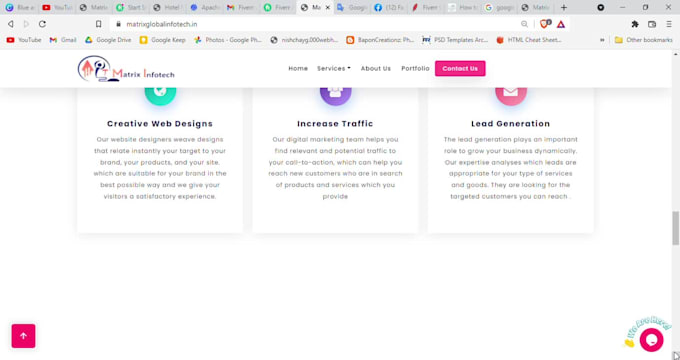680x360 pixels.
Task: Switch to the Google search tab
Action: click(x=500, y=7)
